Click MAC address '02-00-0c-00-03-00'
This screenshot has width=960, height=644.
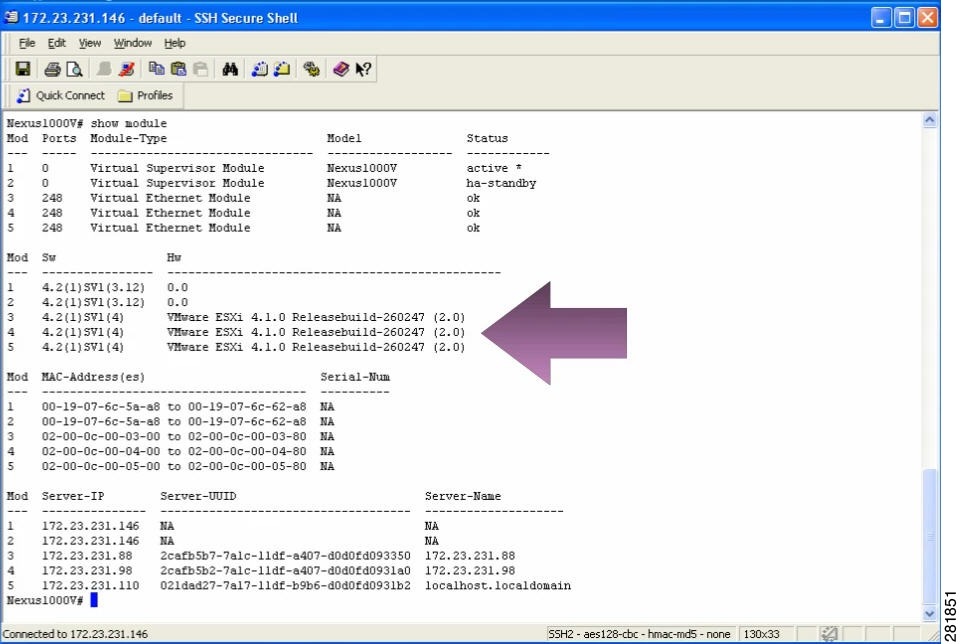pyautogui.click(x=101, y=436)
